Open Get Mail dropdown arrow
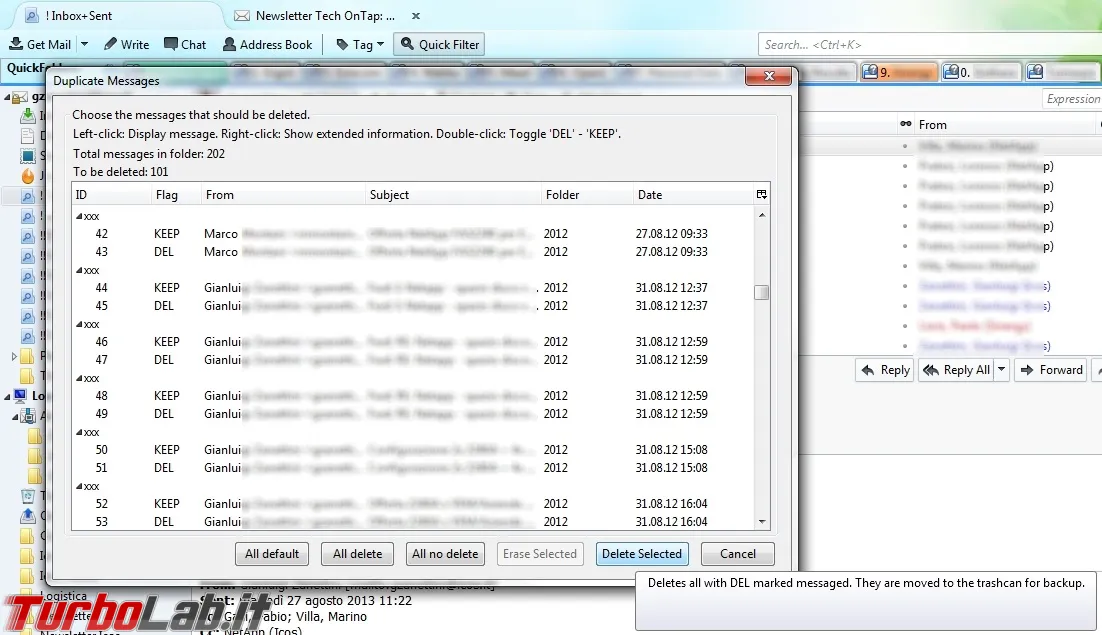The image size is (1102, 635). [x=84, y=44]
